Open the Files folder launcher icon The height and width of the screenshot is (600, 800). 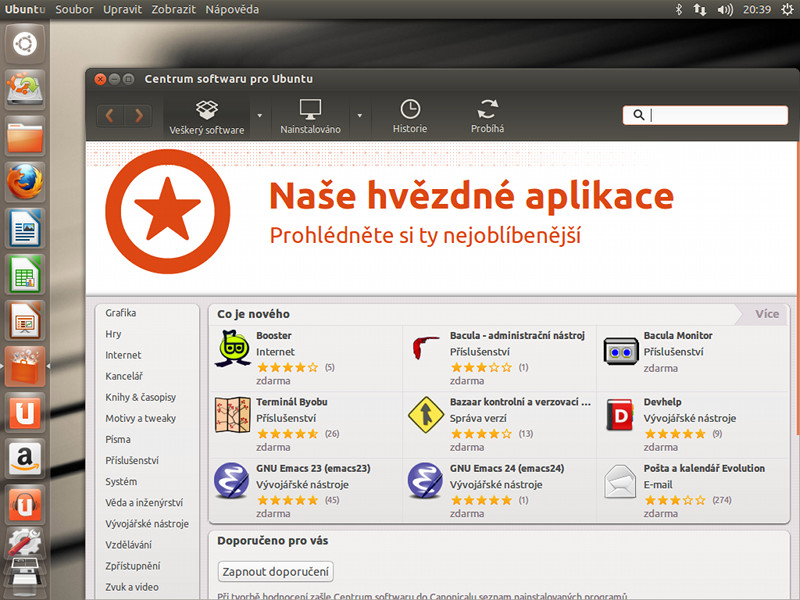point(25,136)
